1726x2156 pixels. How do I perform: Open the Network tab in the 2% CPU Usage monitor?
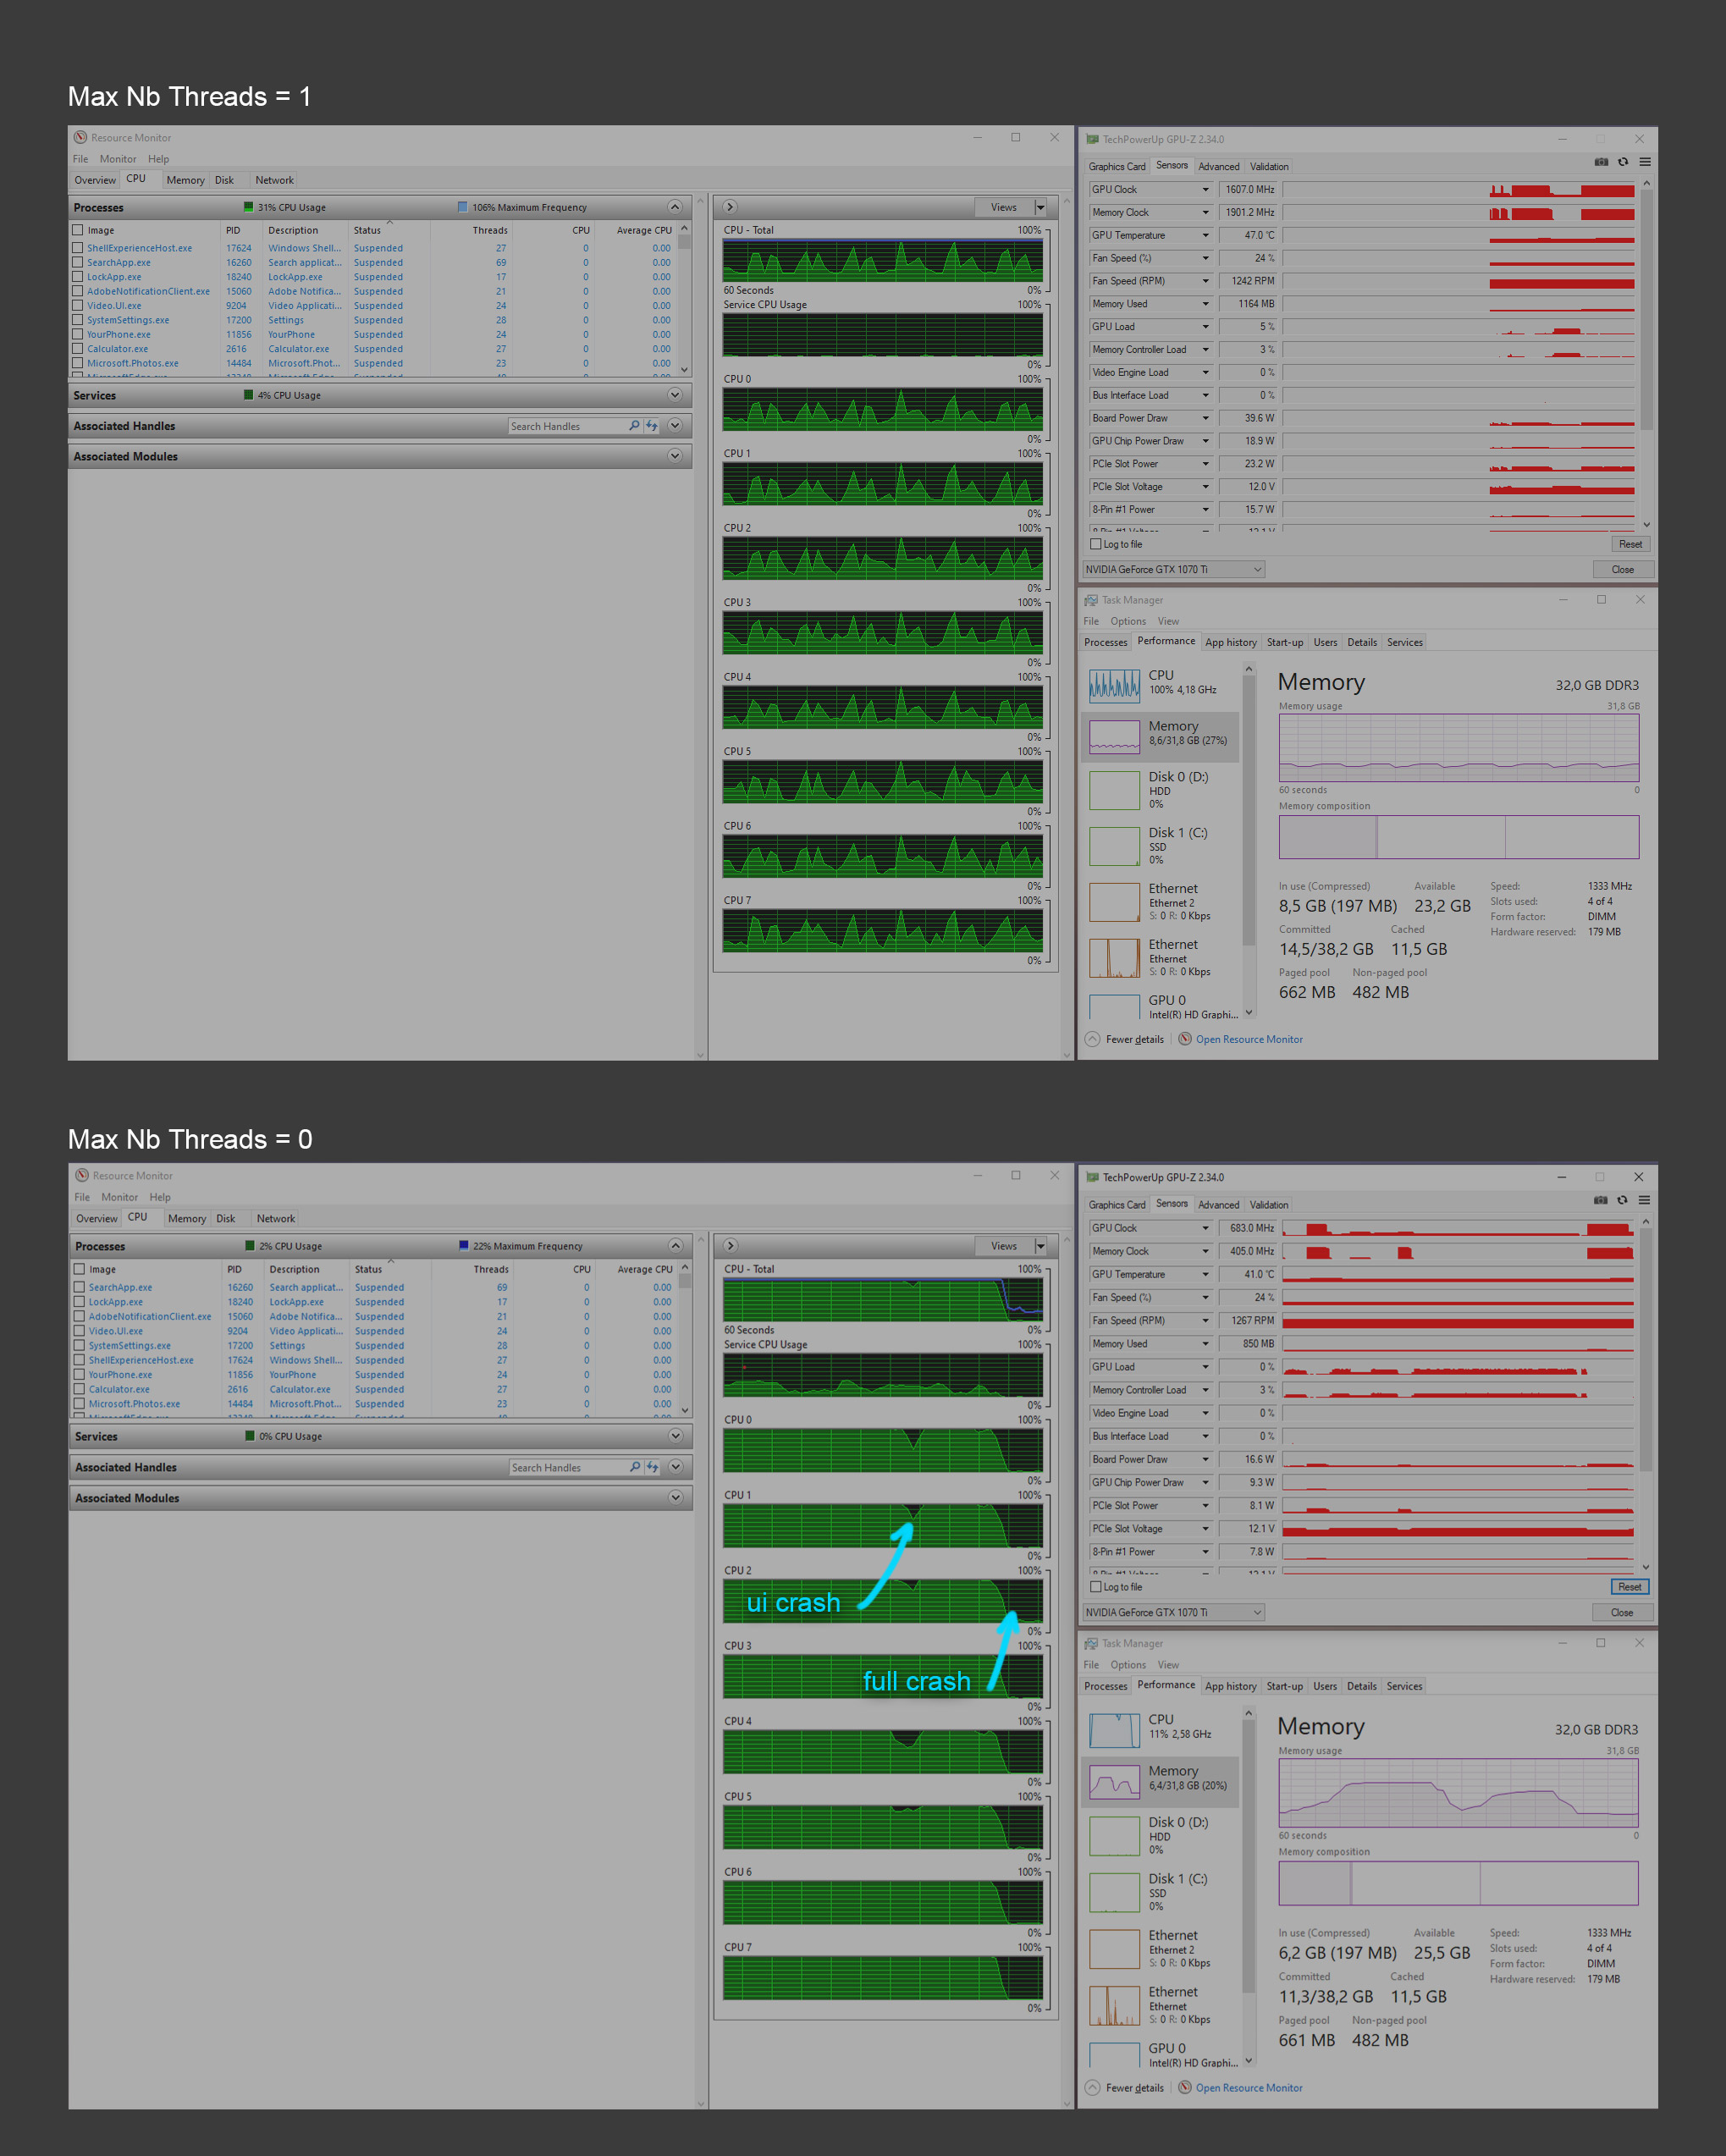click(276, 1218)
